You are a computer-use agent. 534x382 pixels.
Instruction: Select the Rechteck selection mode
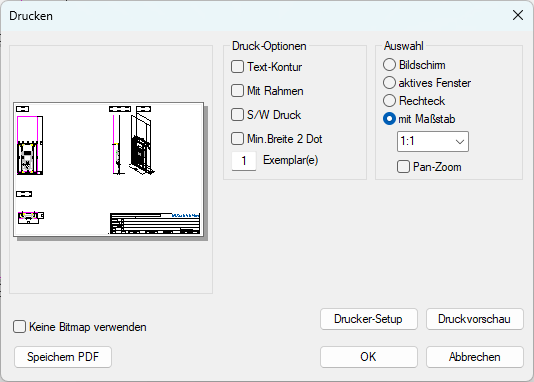click(x=389, y=101)
